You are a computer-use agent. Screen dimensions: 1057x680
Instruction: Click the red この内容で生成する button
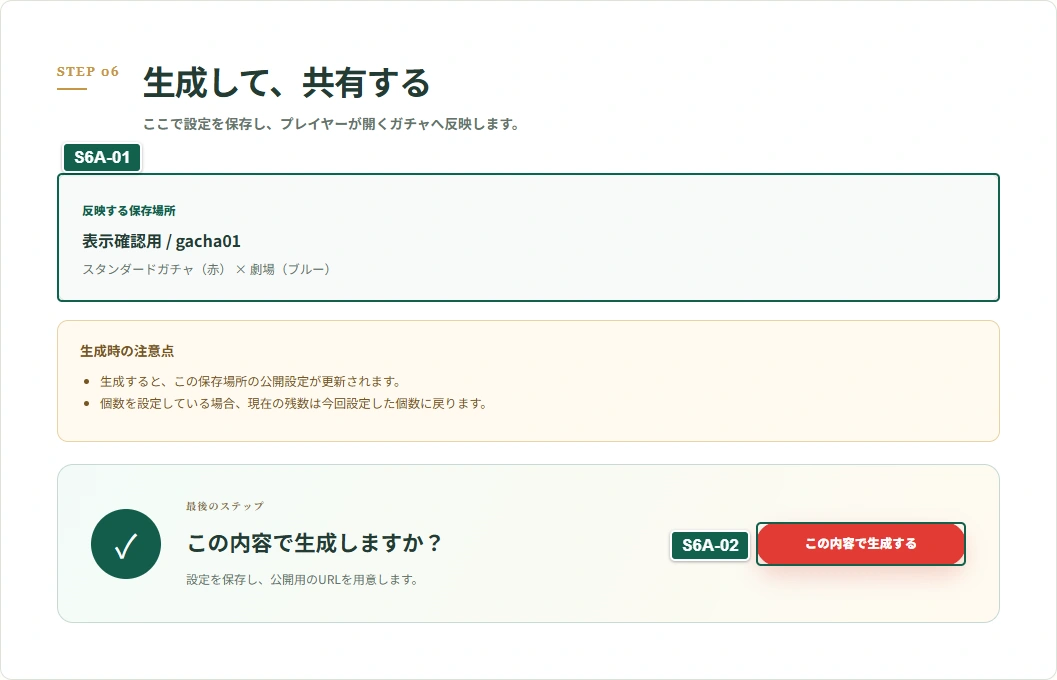coord(861,544)
